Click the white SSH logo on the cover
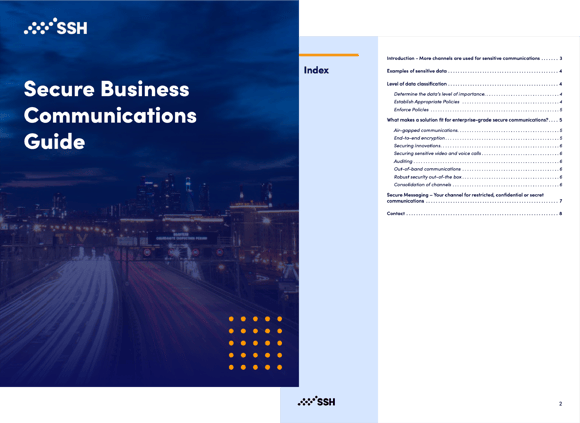 55,27
